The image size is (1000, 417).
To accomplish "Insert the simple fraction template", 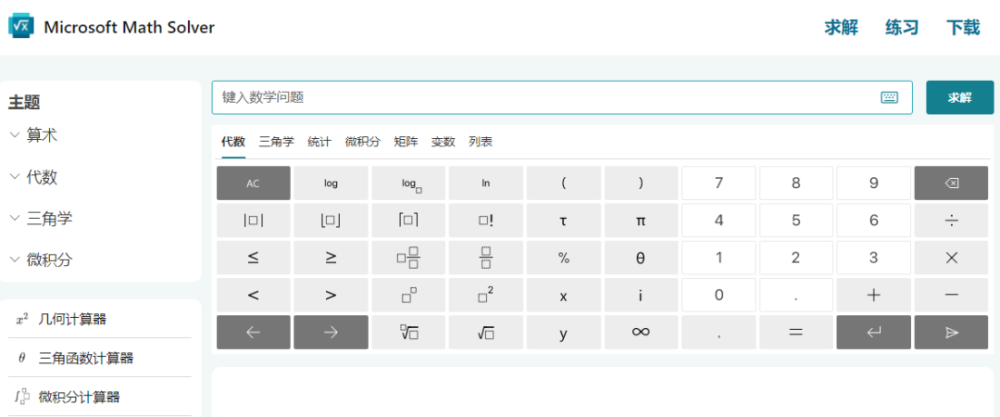I will (486, 258).
